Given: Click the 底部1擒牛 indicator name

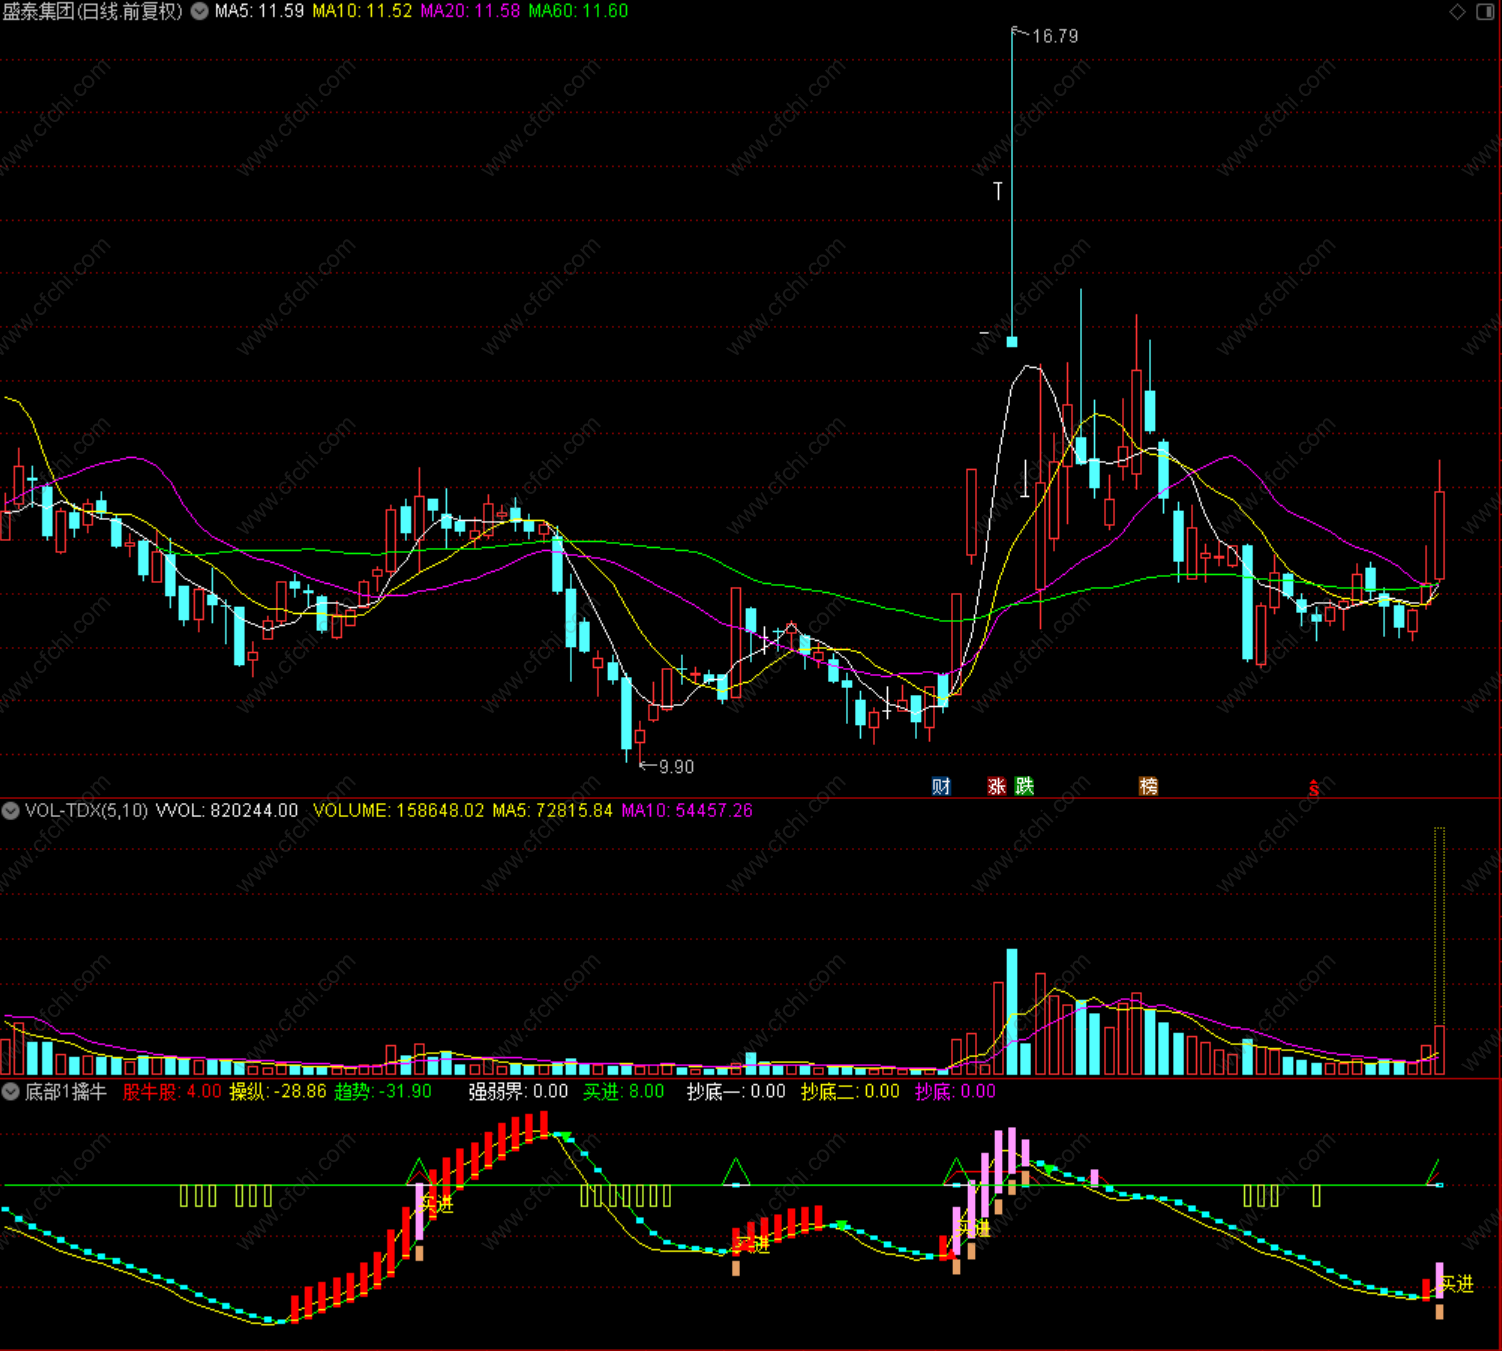Looking at the screenshot, I should point(66,1091).
